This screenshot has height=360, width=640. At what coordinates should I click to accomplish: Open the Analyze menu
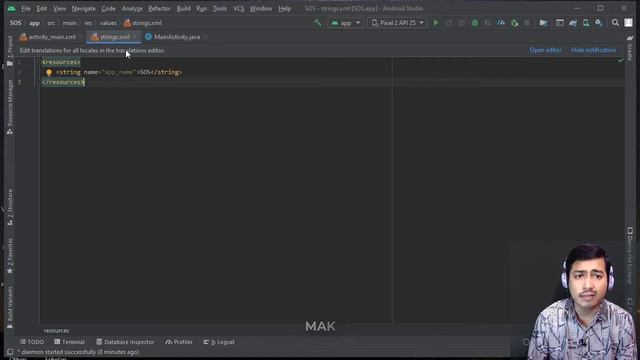pyautogui.click(x=132, y=9)
